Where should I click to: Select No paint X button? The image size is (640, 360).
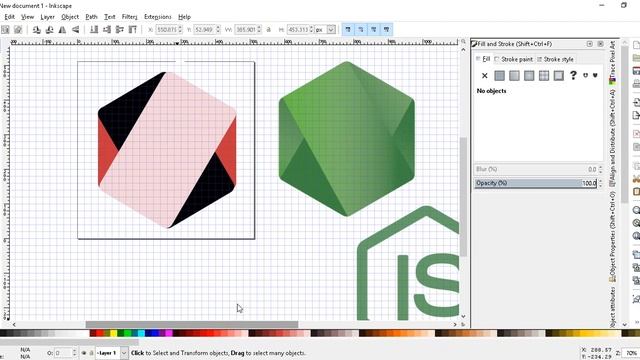click(484, 76)
